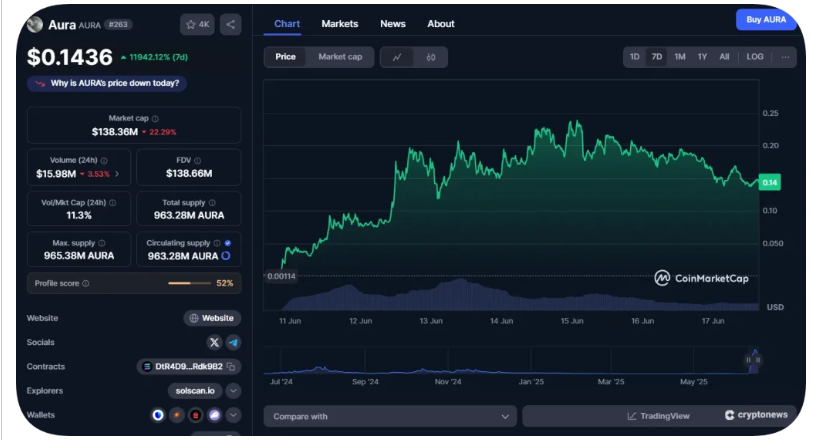Copy the DtR4D9...Rdk982 contract address
Screen dimensions: 813x440
pos(230,367)
